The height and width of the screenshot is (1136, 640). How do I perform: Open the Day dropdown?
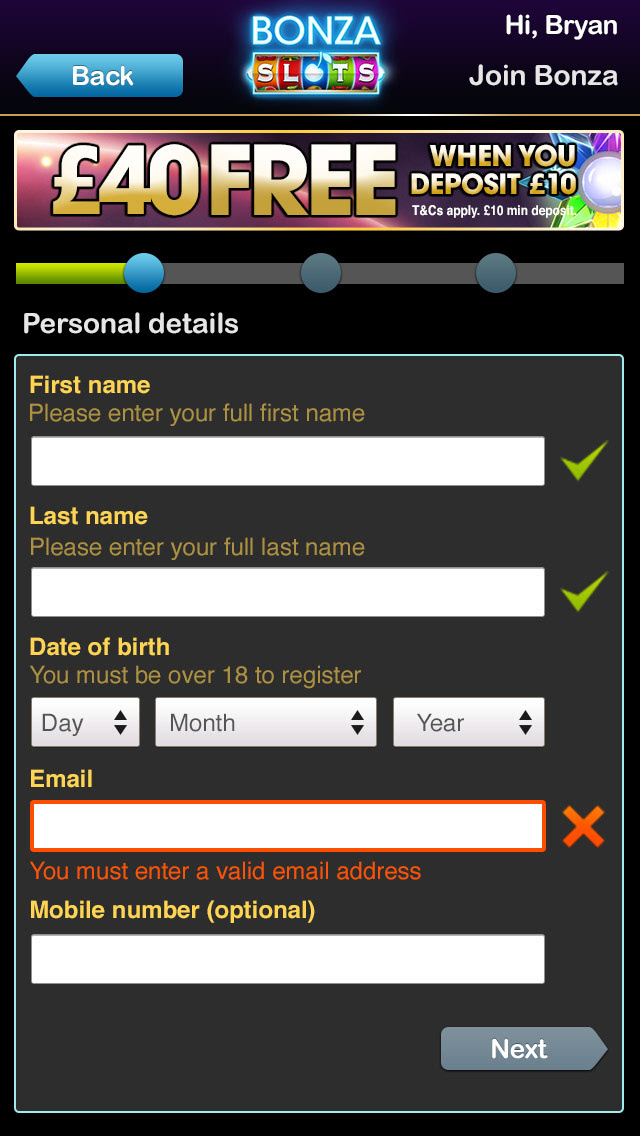(85, 722)
